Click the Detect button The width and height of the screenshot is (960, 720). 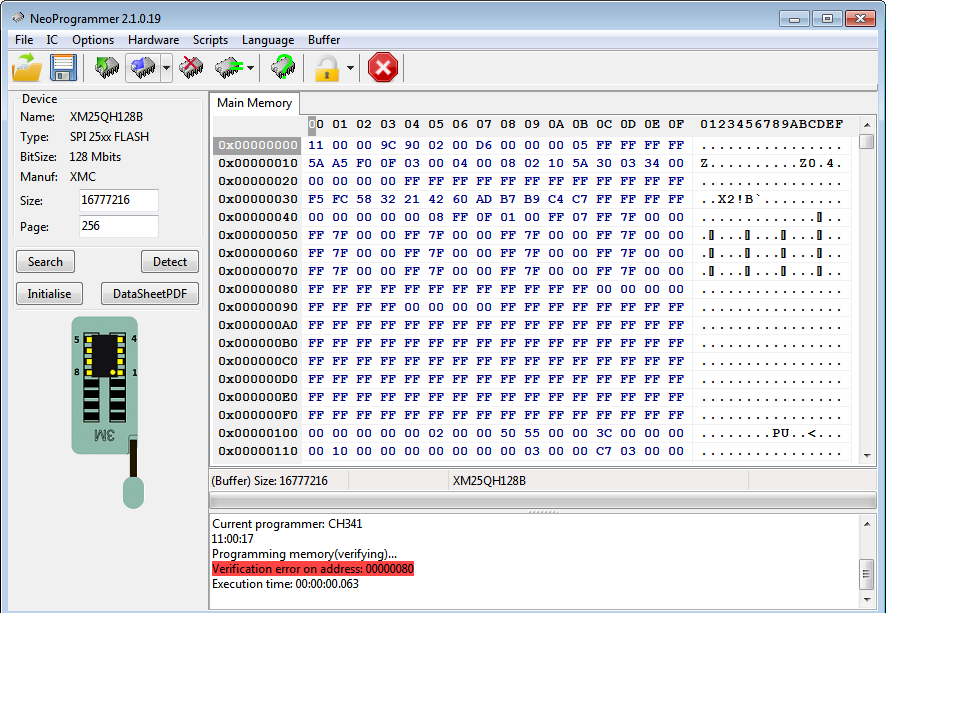[x=170, y=262]
